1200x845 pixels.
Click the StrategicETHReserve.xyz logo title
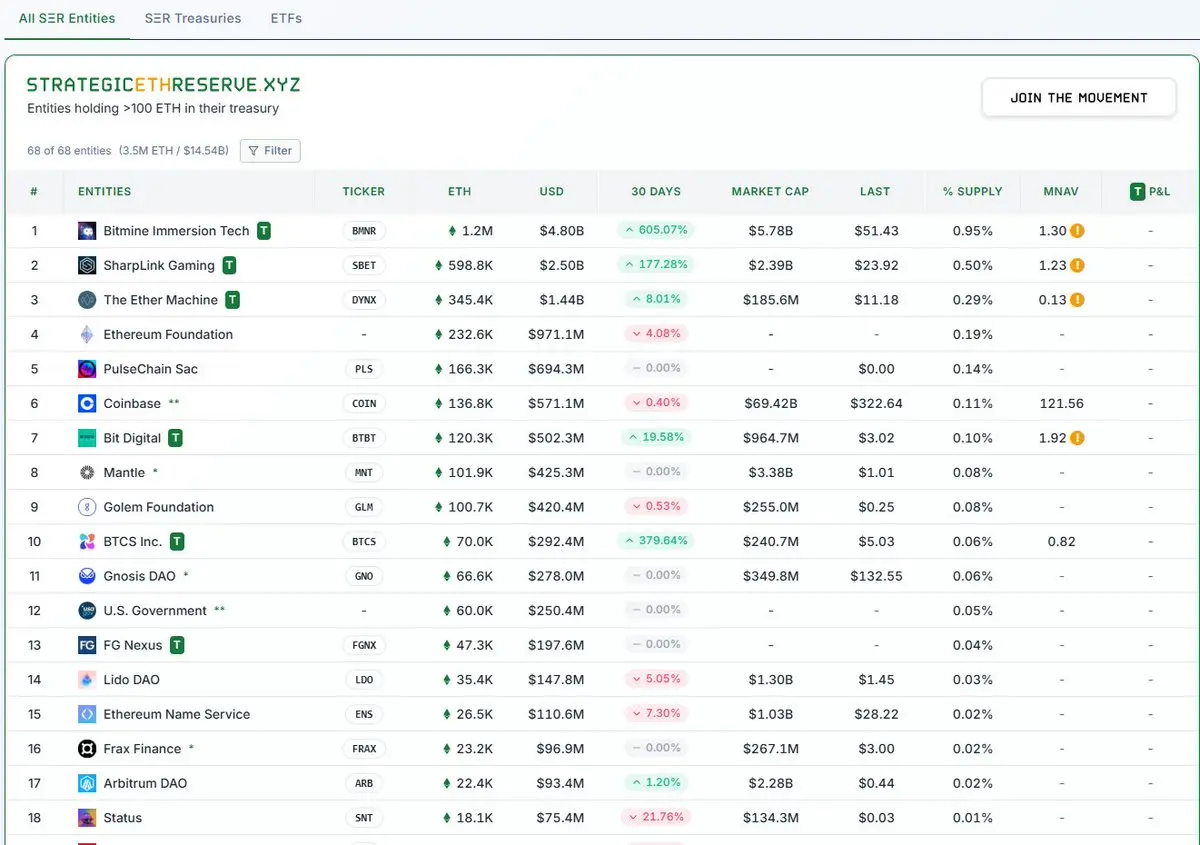click(163, 85)
